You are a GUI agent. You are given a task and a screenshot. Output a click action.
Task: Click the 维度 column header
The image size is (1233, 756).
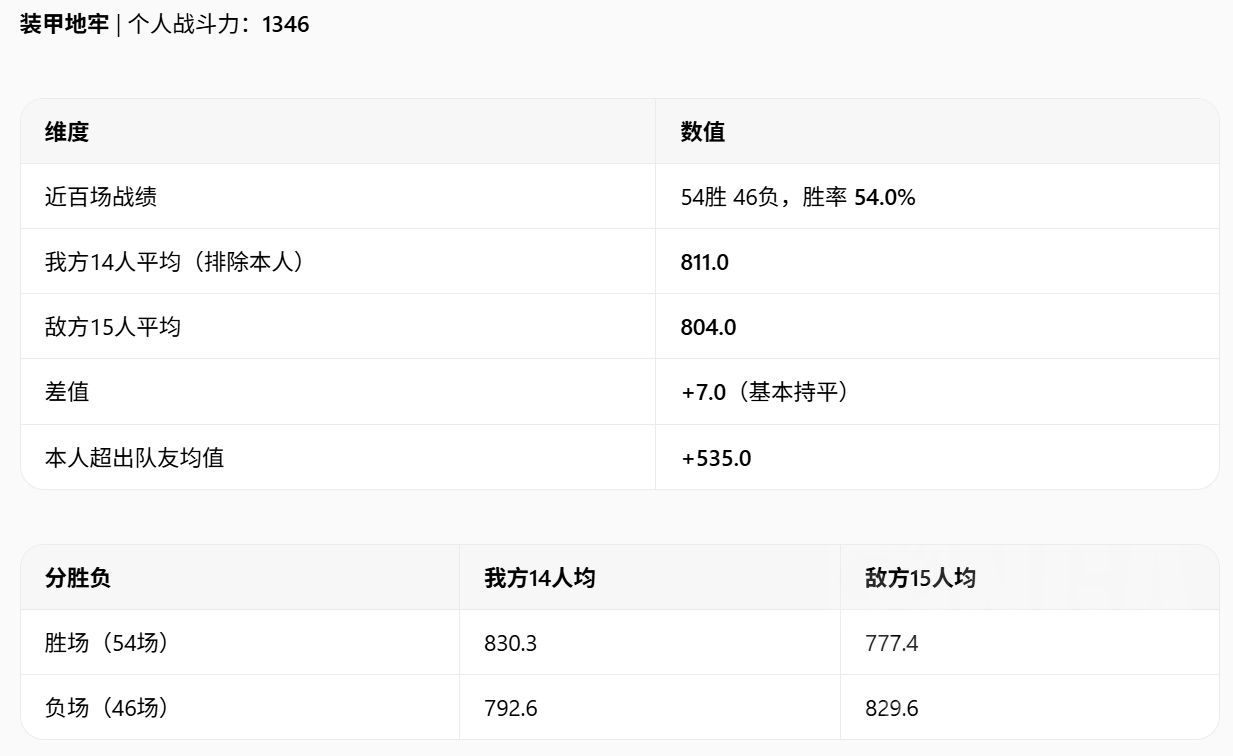tap(67, 131)
